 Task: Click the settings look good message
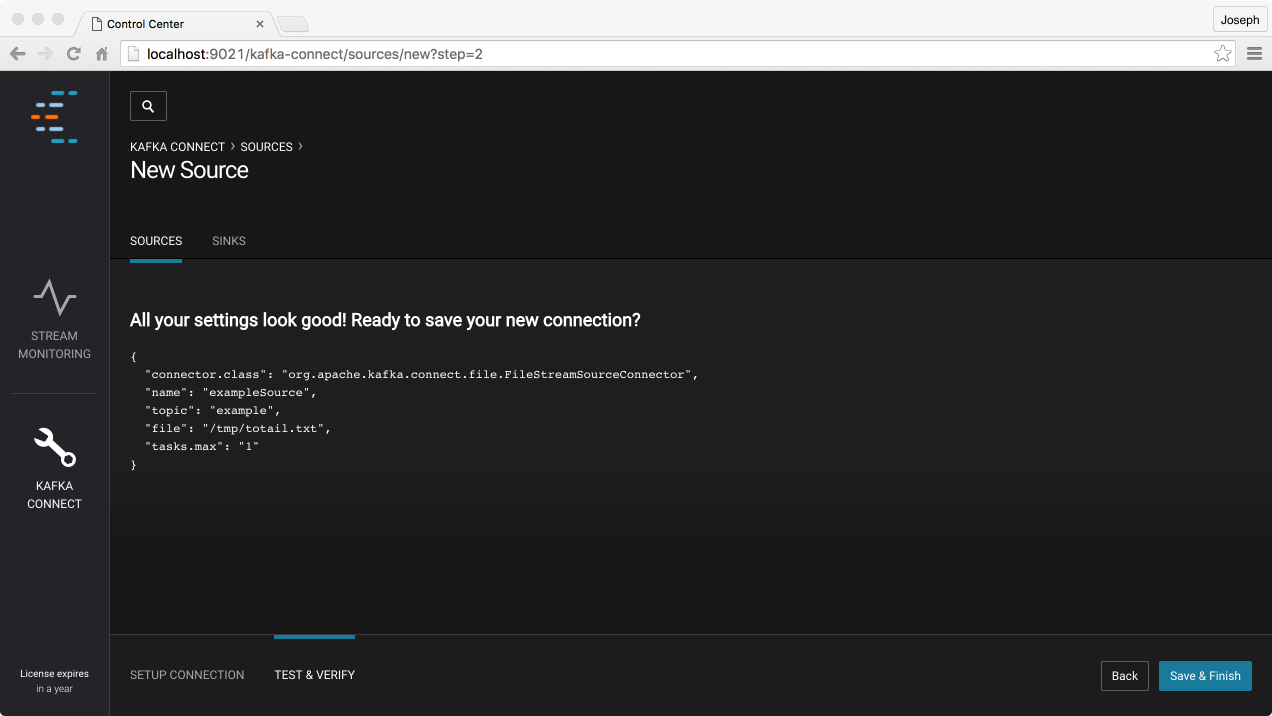pos(385,320)
